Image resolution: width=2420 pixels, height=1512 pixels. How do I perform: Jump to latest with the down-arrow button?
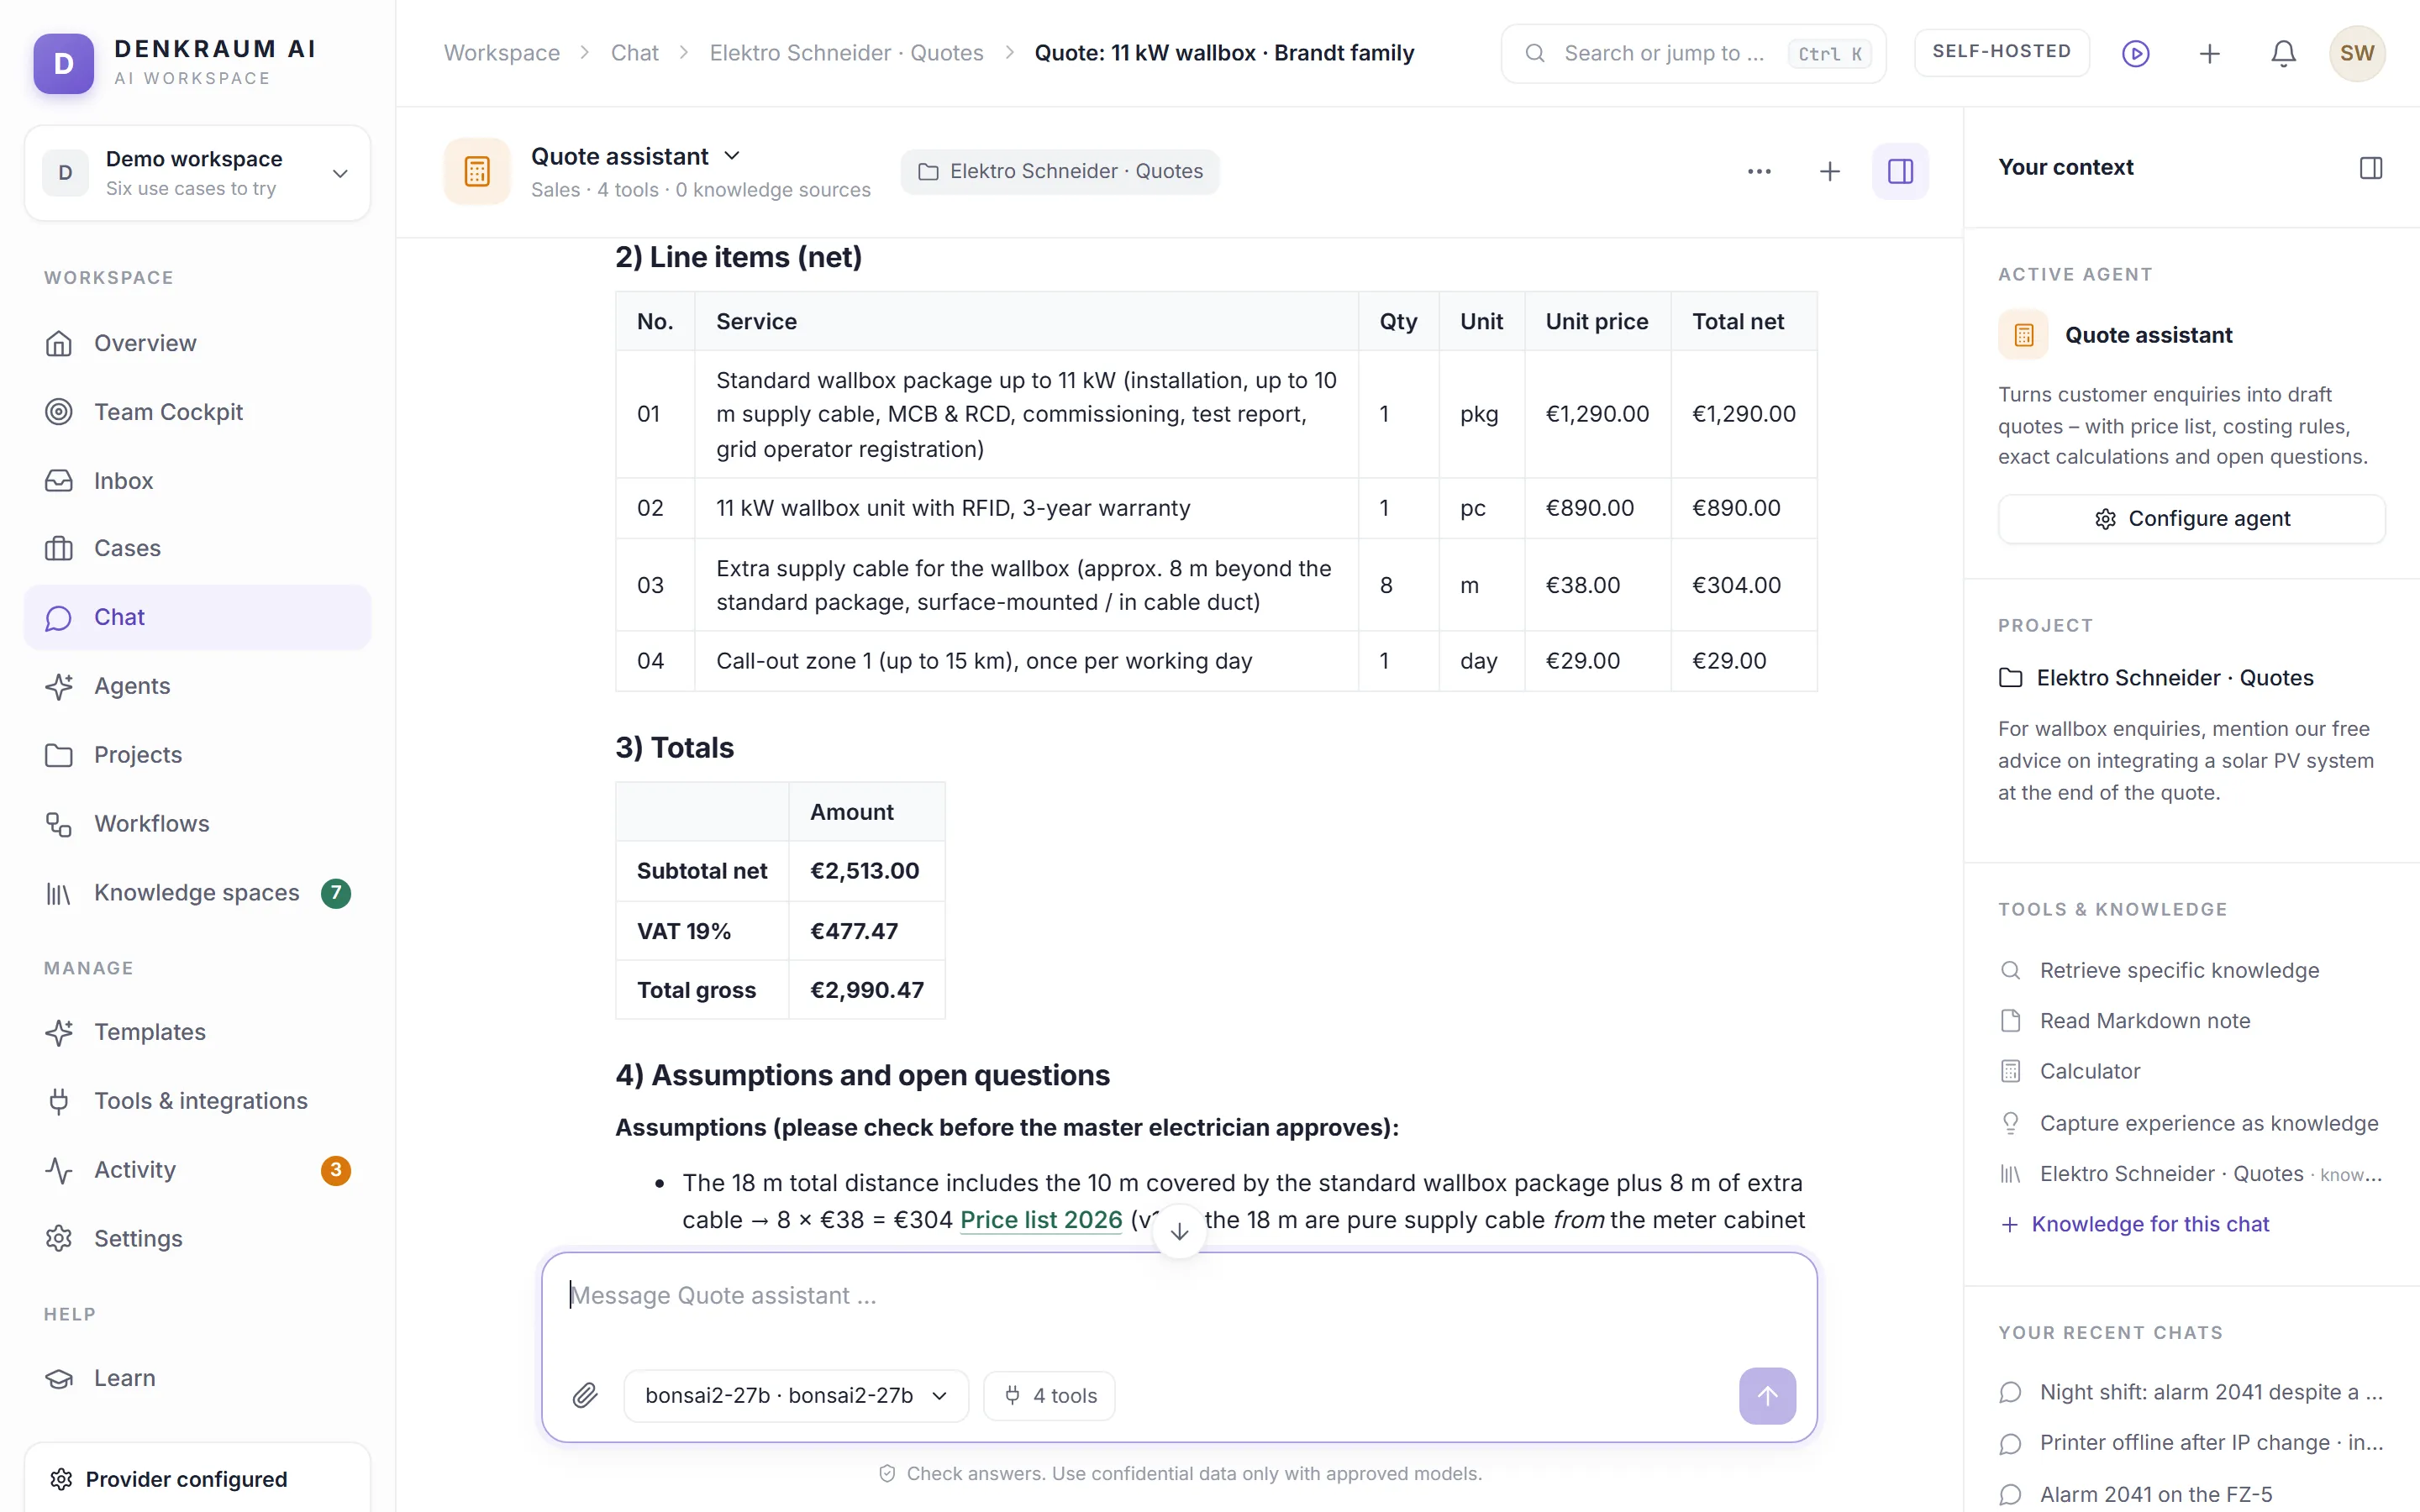1179,1230
